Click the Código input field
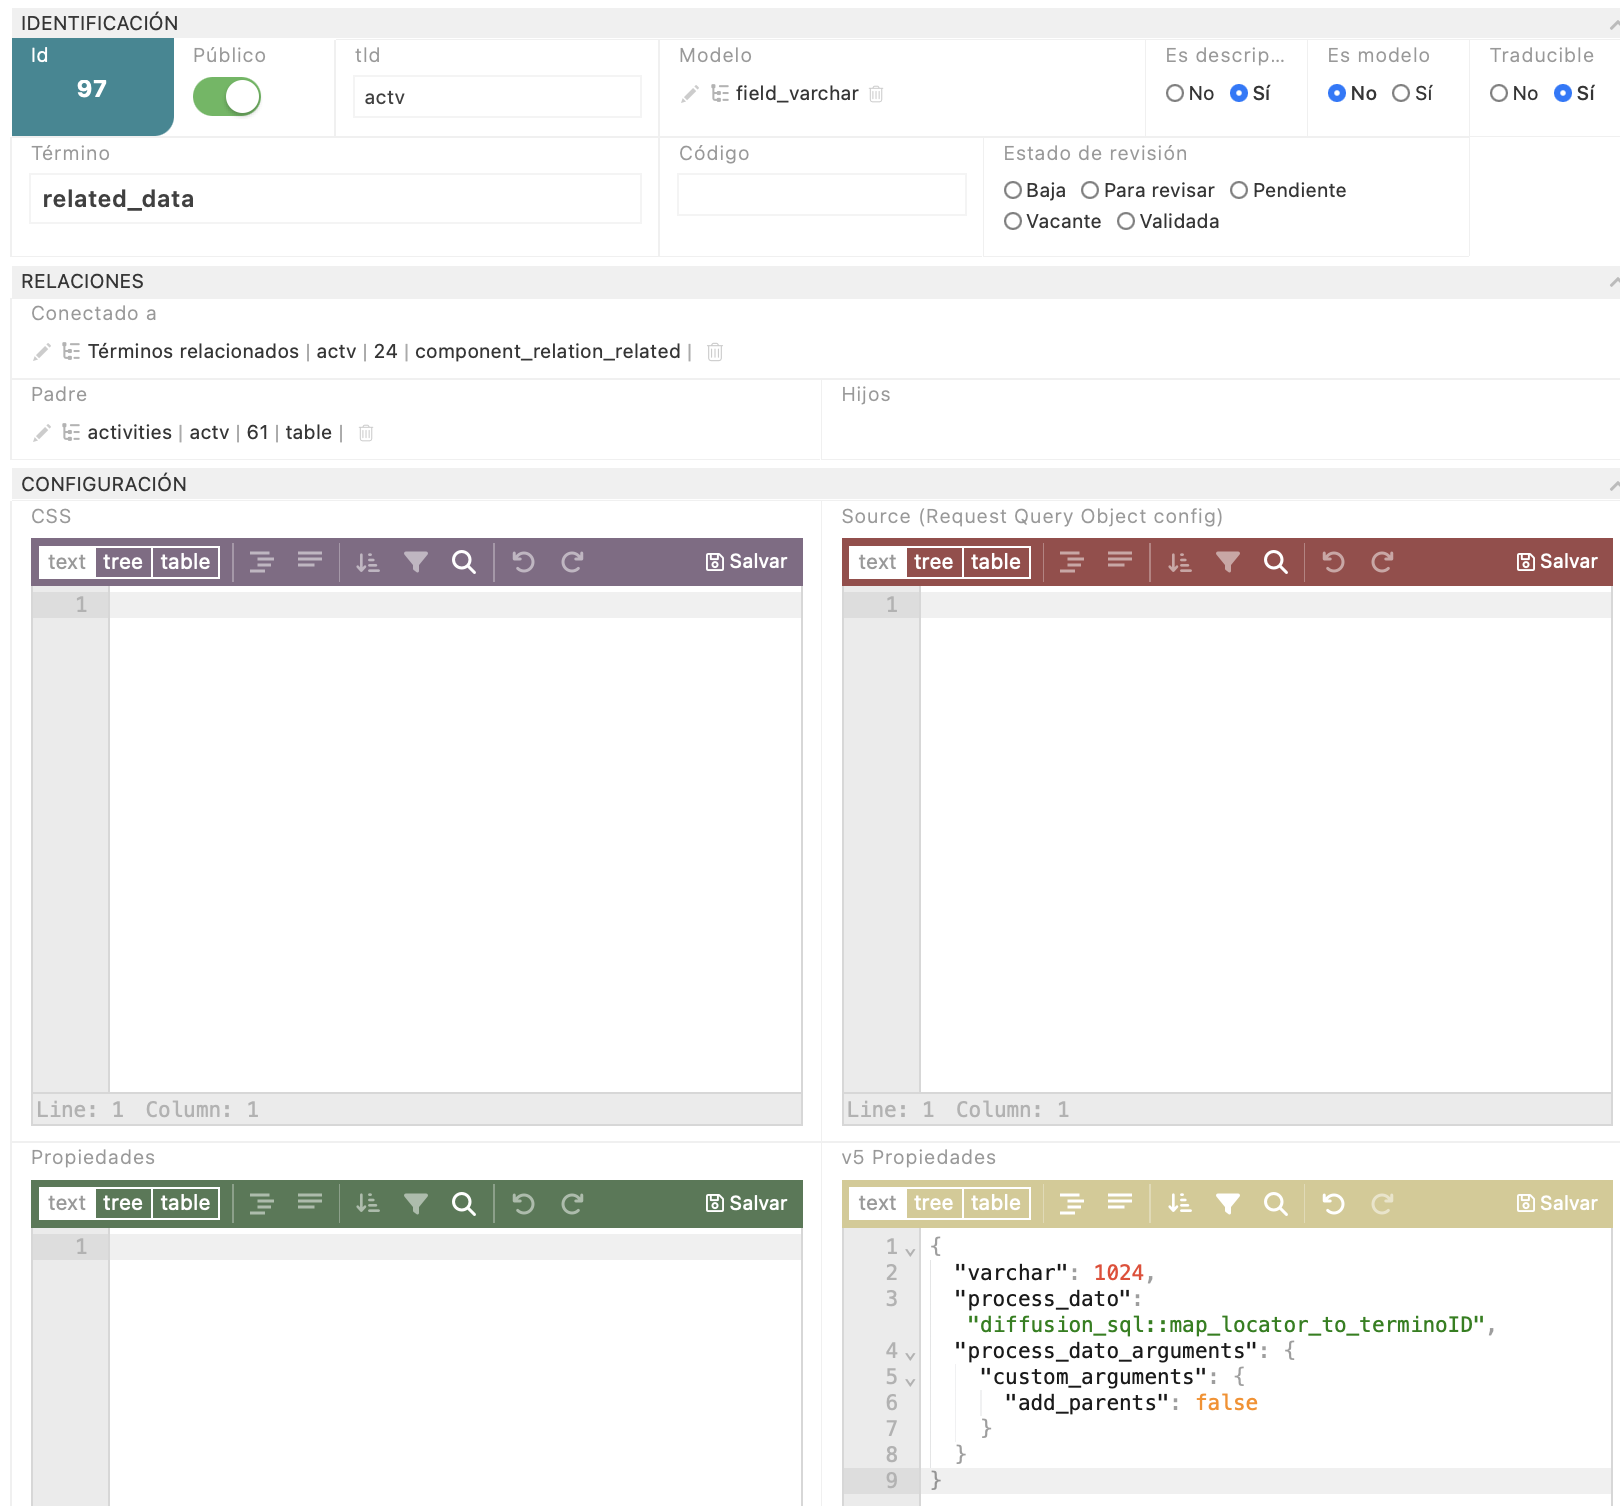 coord(822,194)
